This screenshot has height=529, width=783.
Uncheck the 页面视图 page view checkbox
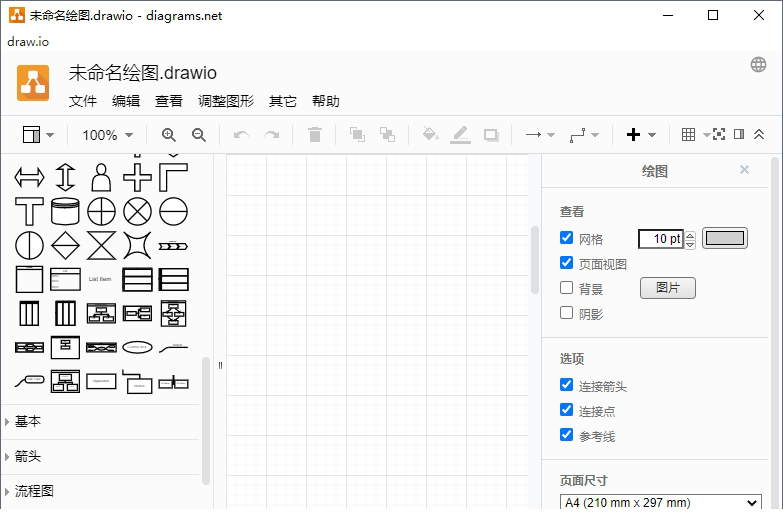[566, 263]
